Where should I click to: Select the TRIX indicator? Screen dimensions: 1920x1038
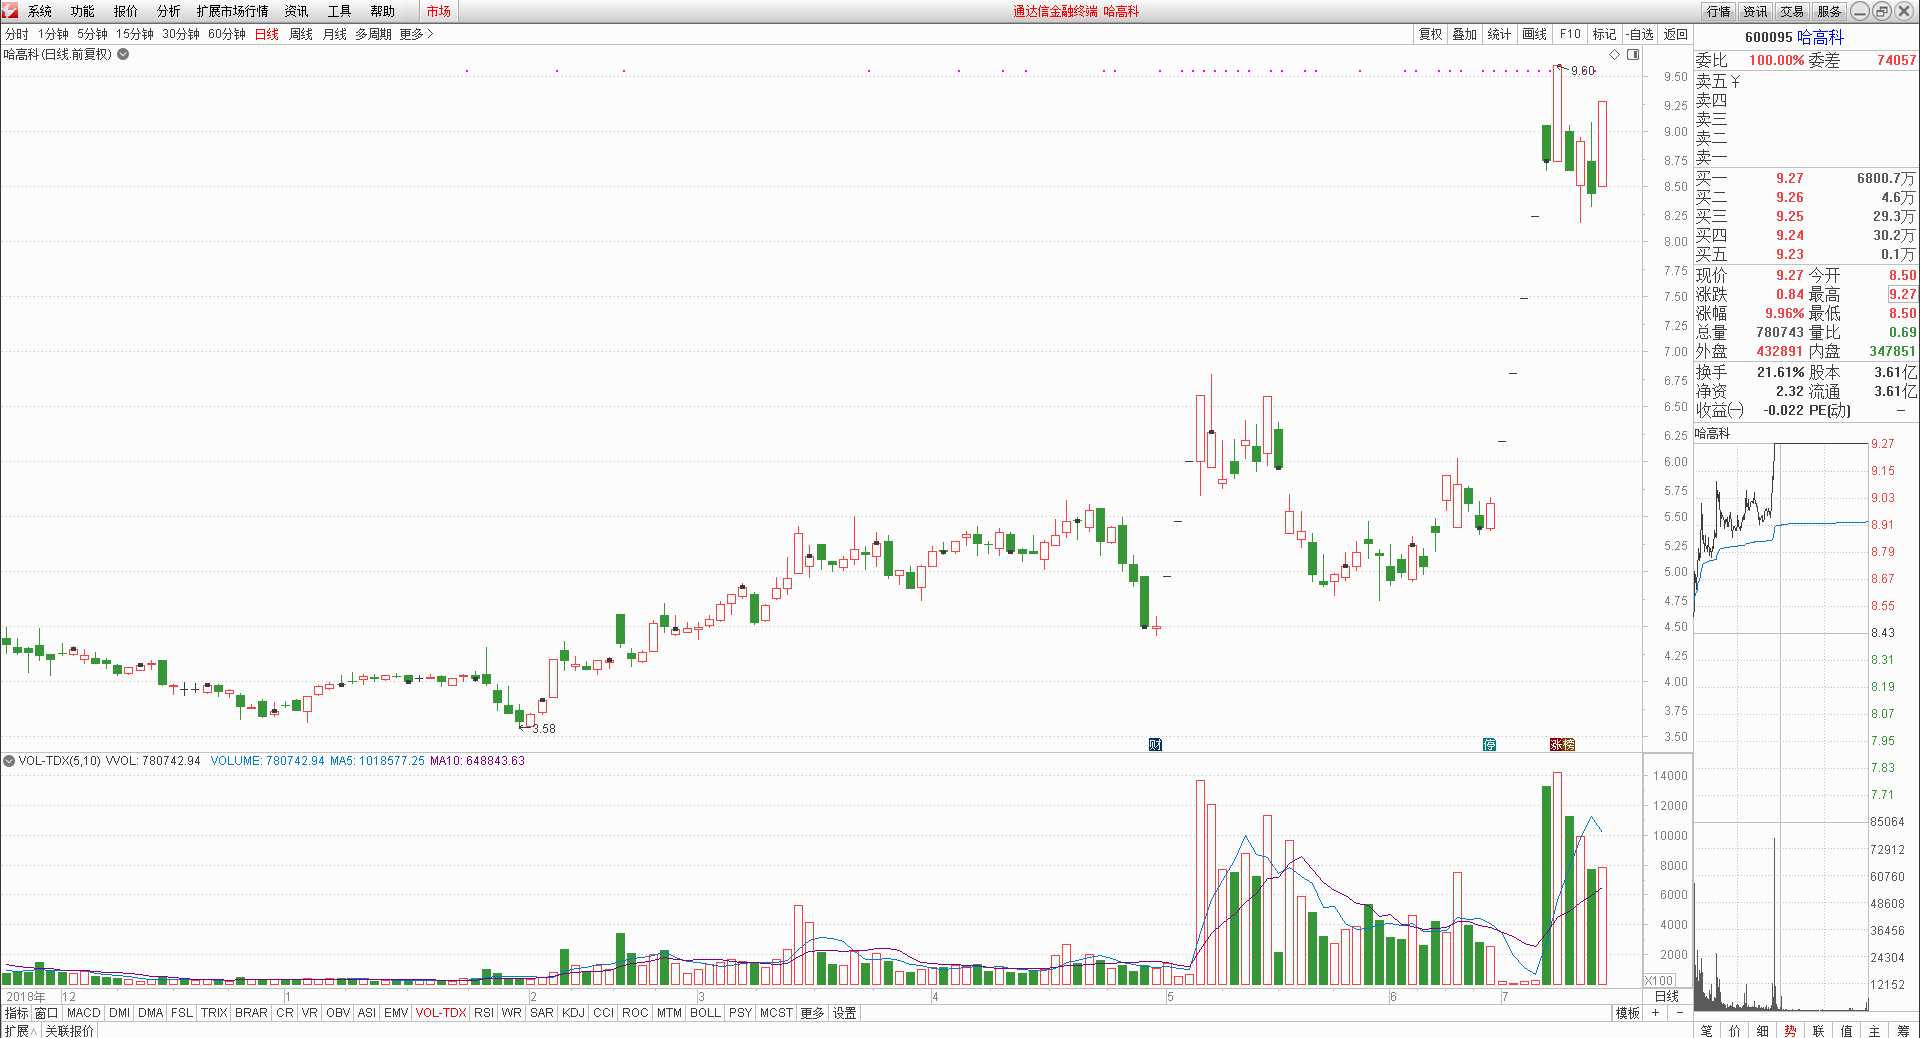pyautogui.click(x=214, y=1013)
